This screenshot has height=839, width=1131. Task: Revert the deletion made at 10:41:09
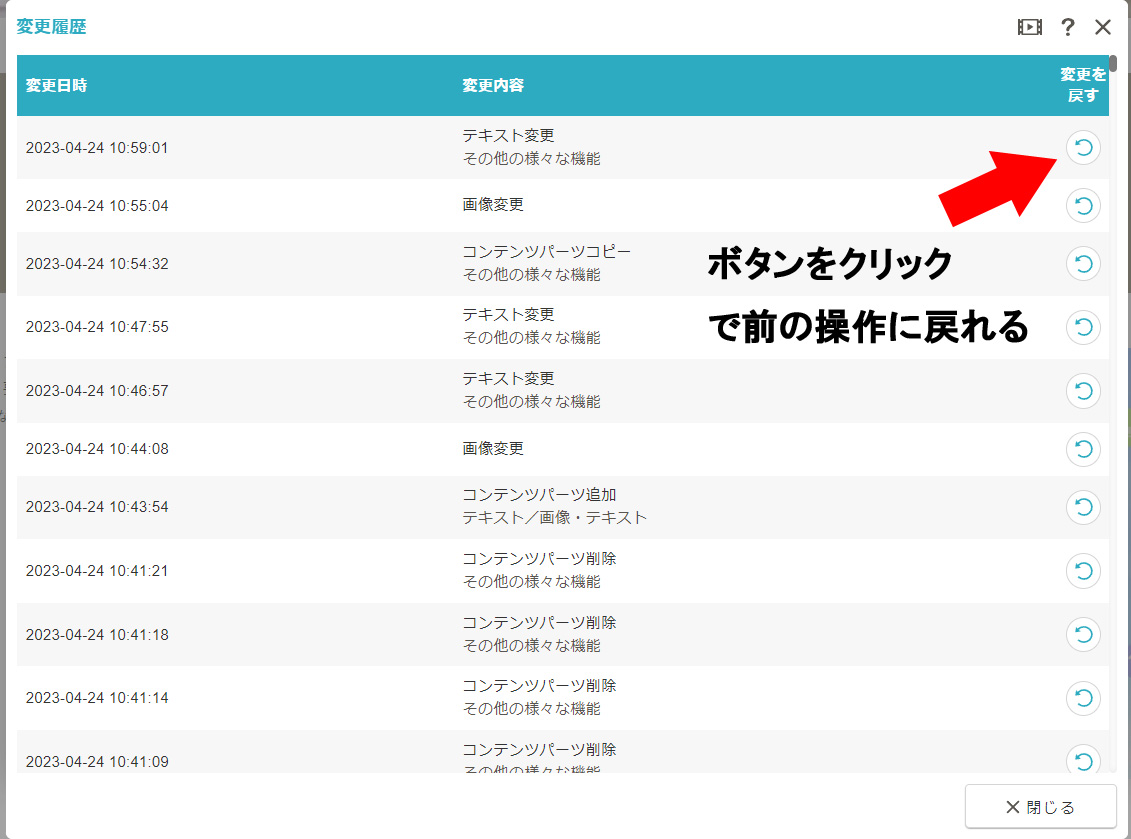pyautogui.click(x=1083, y=759)
